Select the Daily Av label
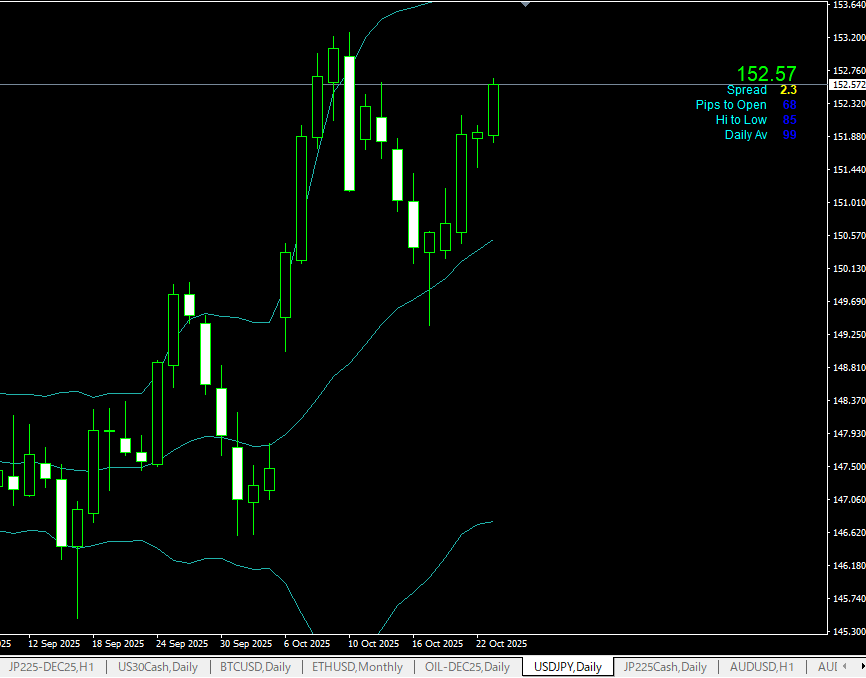This screenshot has height=678, width=866. (x=746, y=135)
